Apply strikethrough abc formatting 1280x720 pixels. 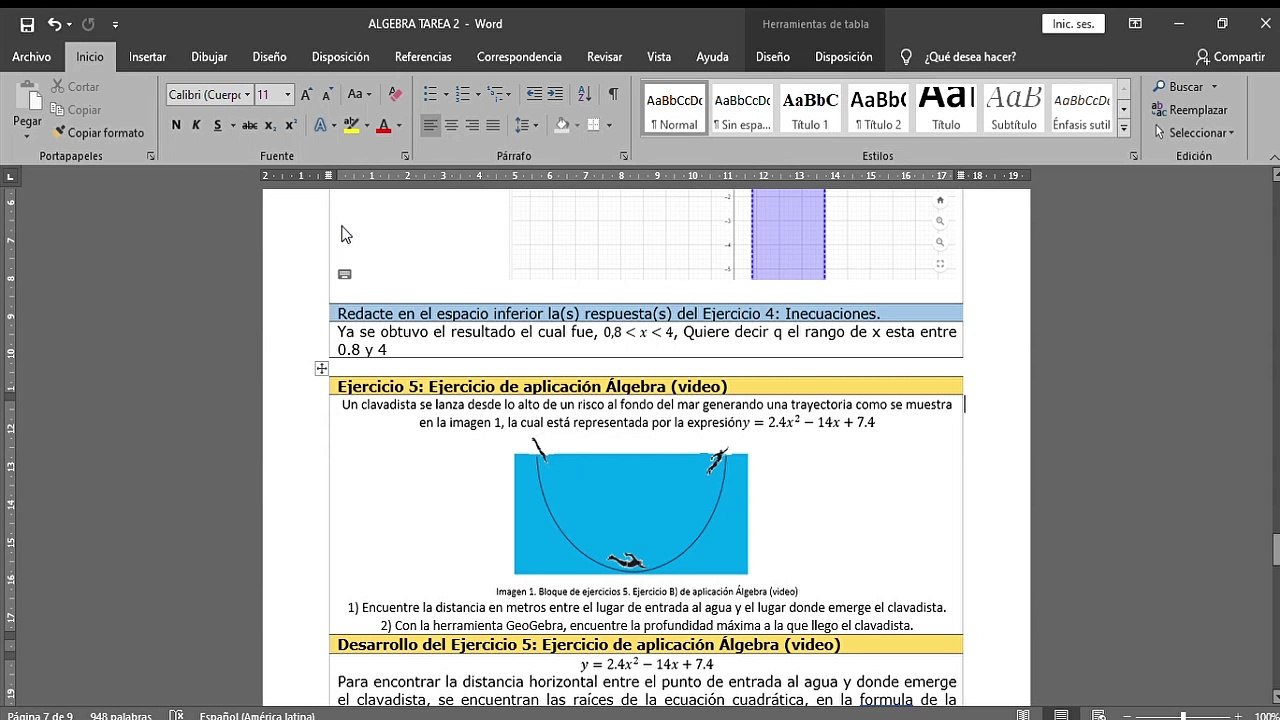point(249,125)
